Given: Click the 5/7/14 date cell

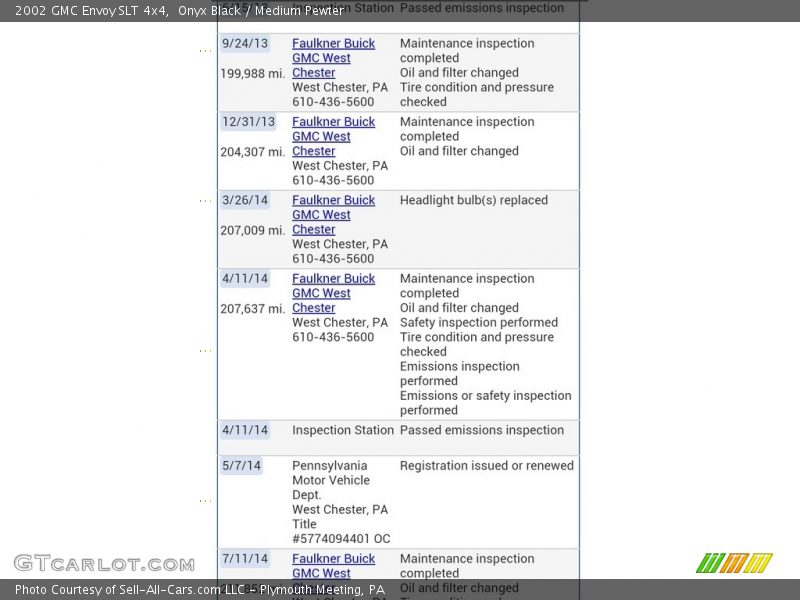Looking at the screenshot, I should [x=241, y=466].
